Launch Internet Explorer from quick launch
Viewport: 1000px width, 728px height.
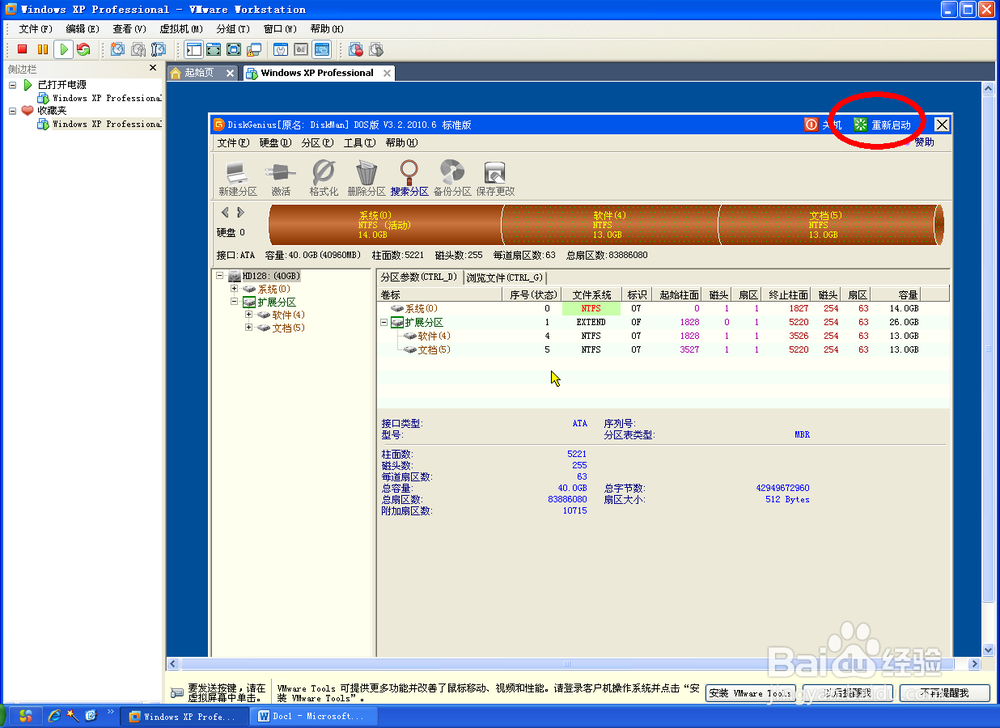point(55,716)
